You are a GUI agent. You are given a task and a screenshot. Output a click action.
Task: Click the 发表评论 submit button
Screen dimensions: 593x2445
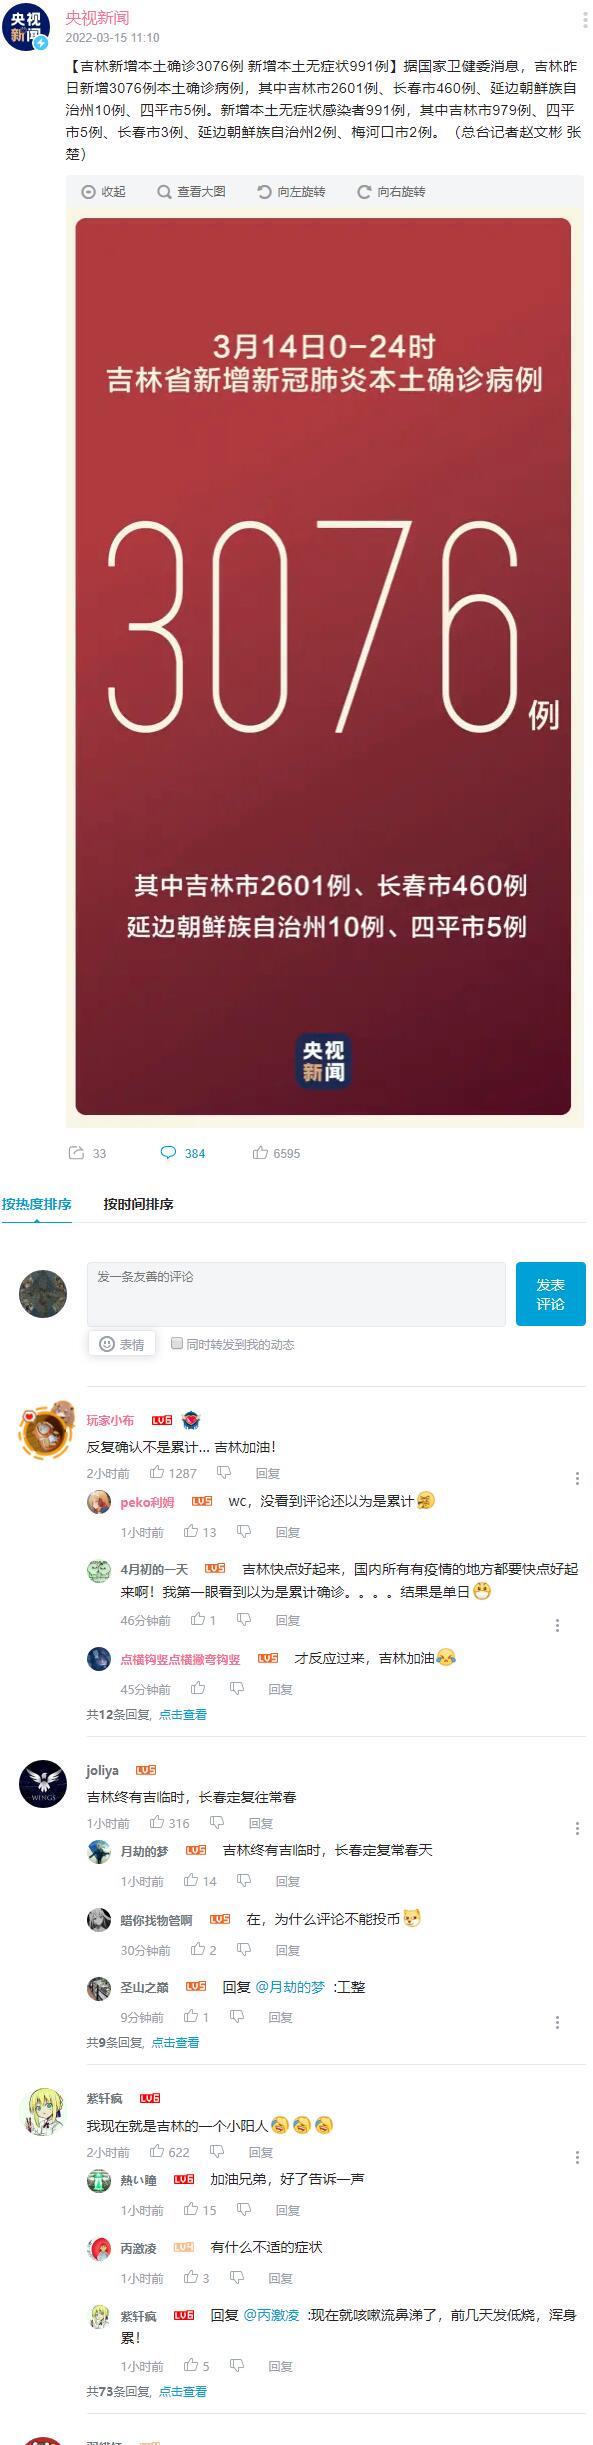[550, 1293]
